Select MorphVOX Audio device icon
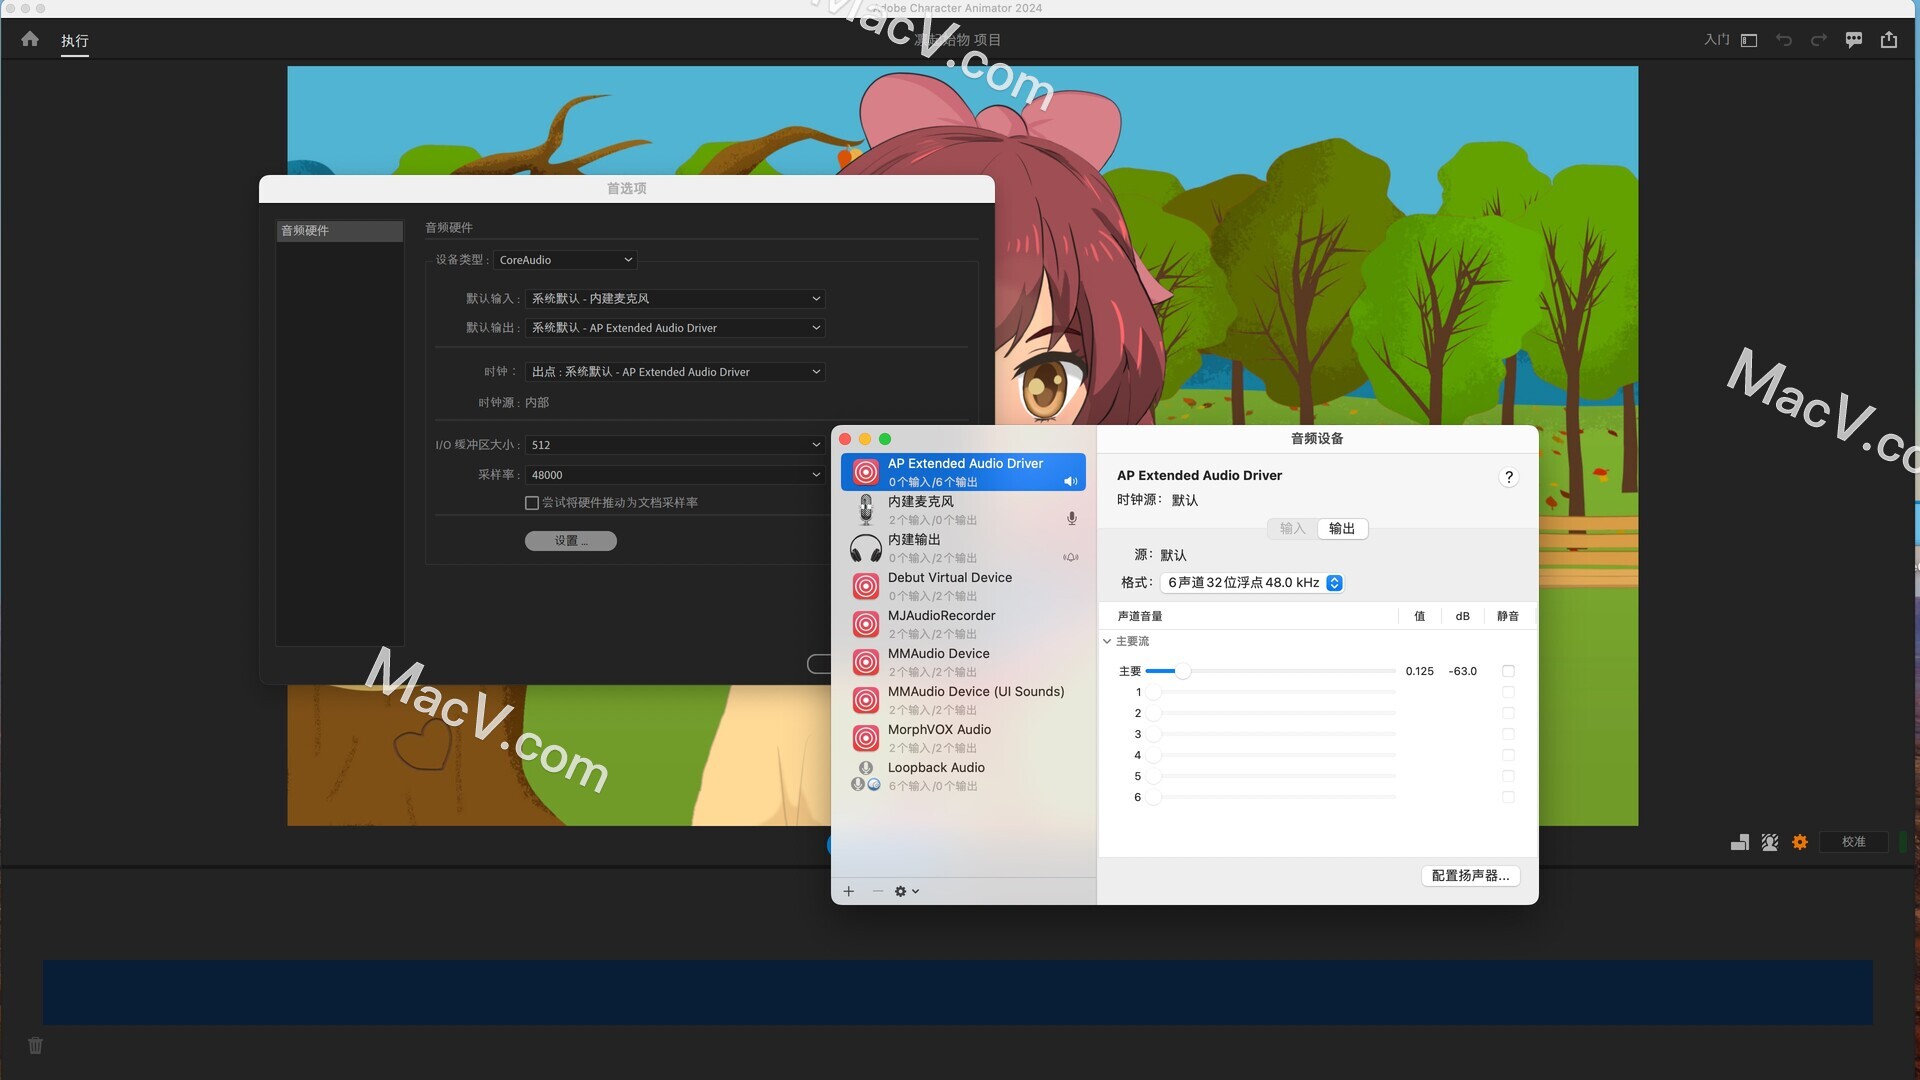1920x1080 pixels. coord(866,738)
